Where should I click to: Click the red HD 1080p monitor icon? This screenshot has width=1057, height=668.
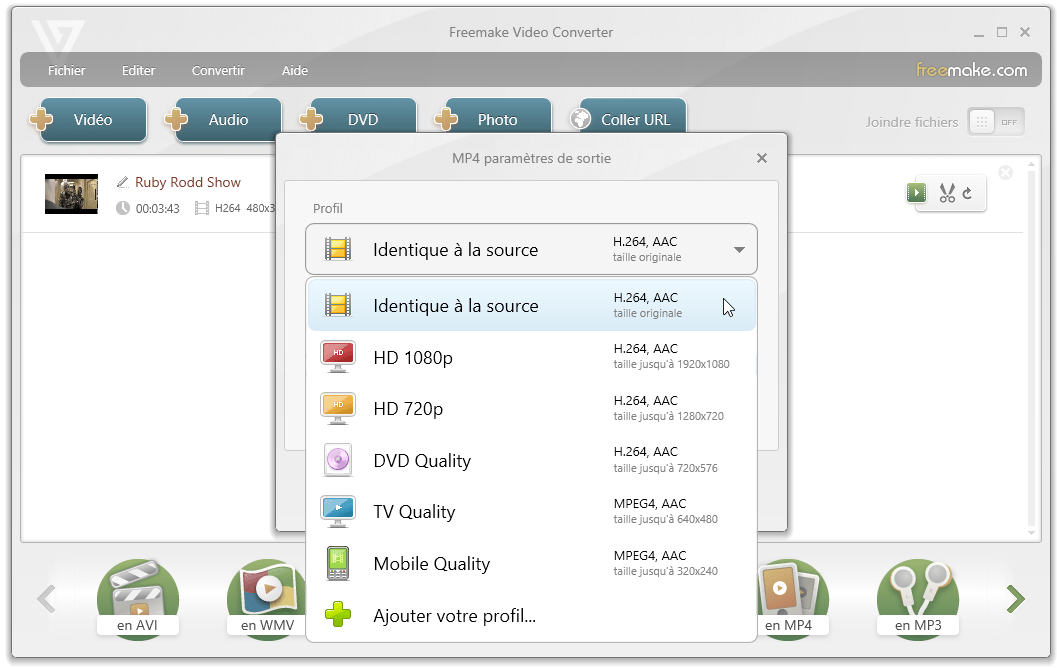click(338, 357)
